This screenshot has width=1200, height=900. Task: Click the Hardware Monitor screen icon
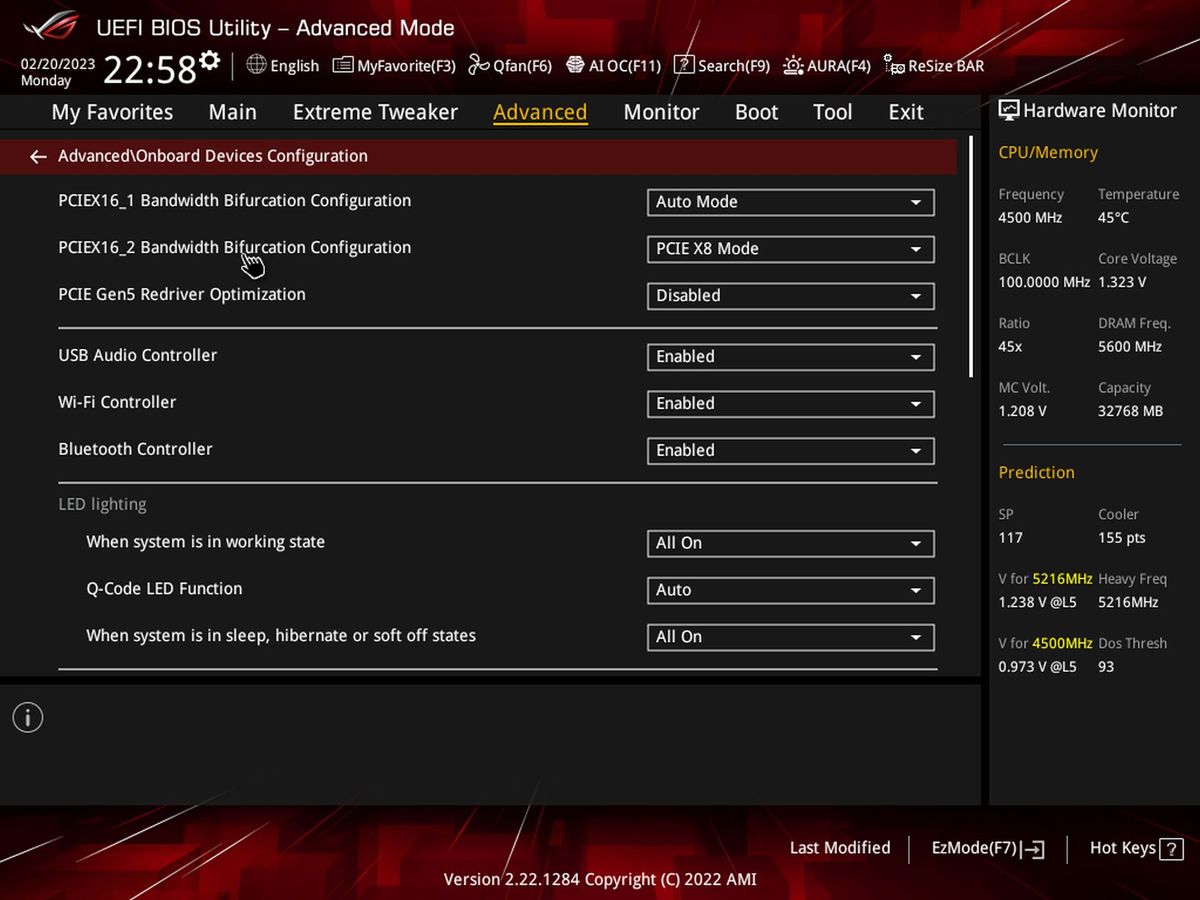coord(1008,111)
